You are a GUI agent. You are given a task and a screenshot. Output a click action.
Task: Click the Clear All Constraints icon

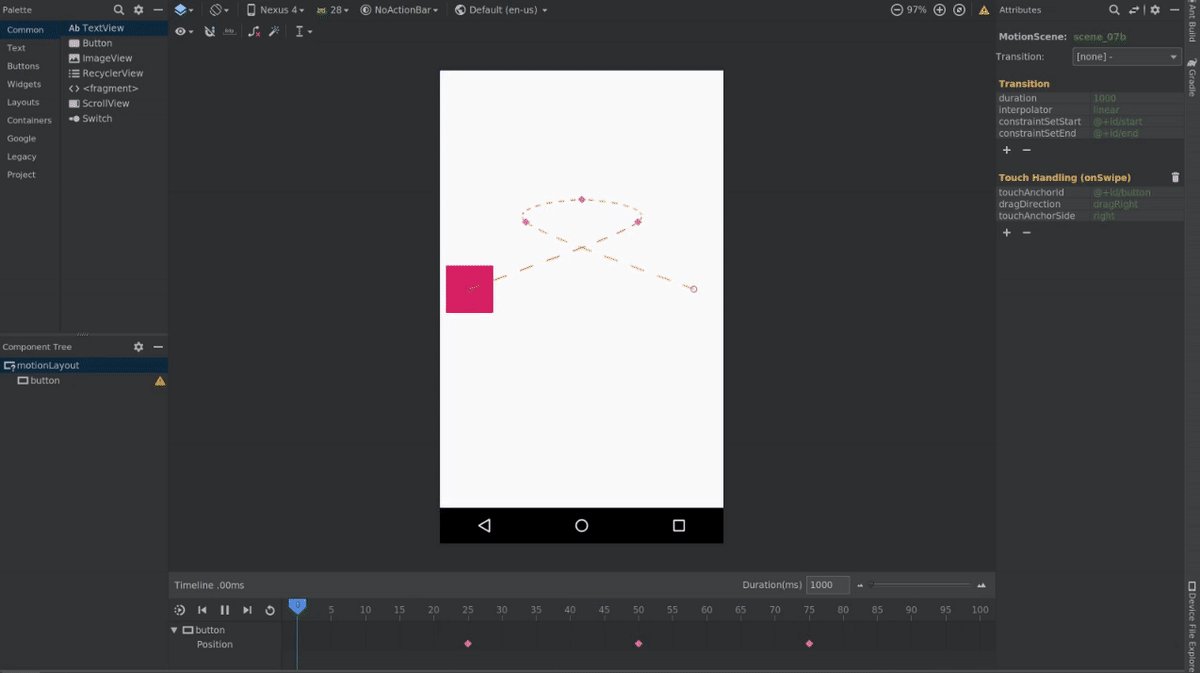tap(253, 31)
